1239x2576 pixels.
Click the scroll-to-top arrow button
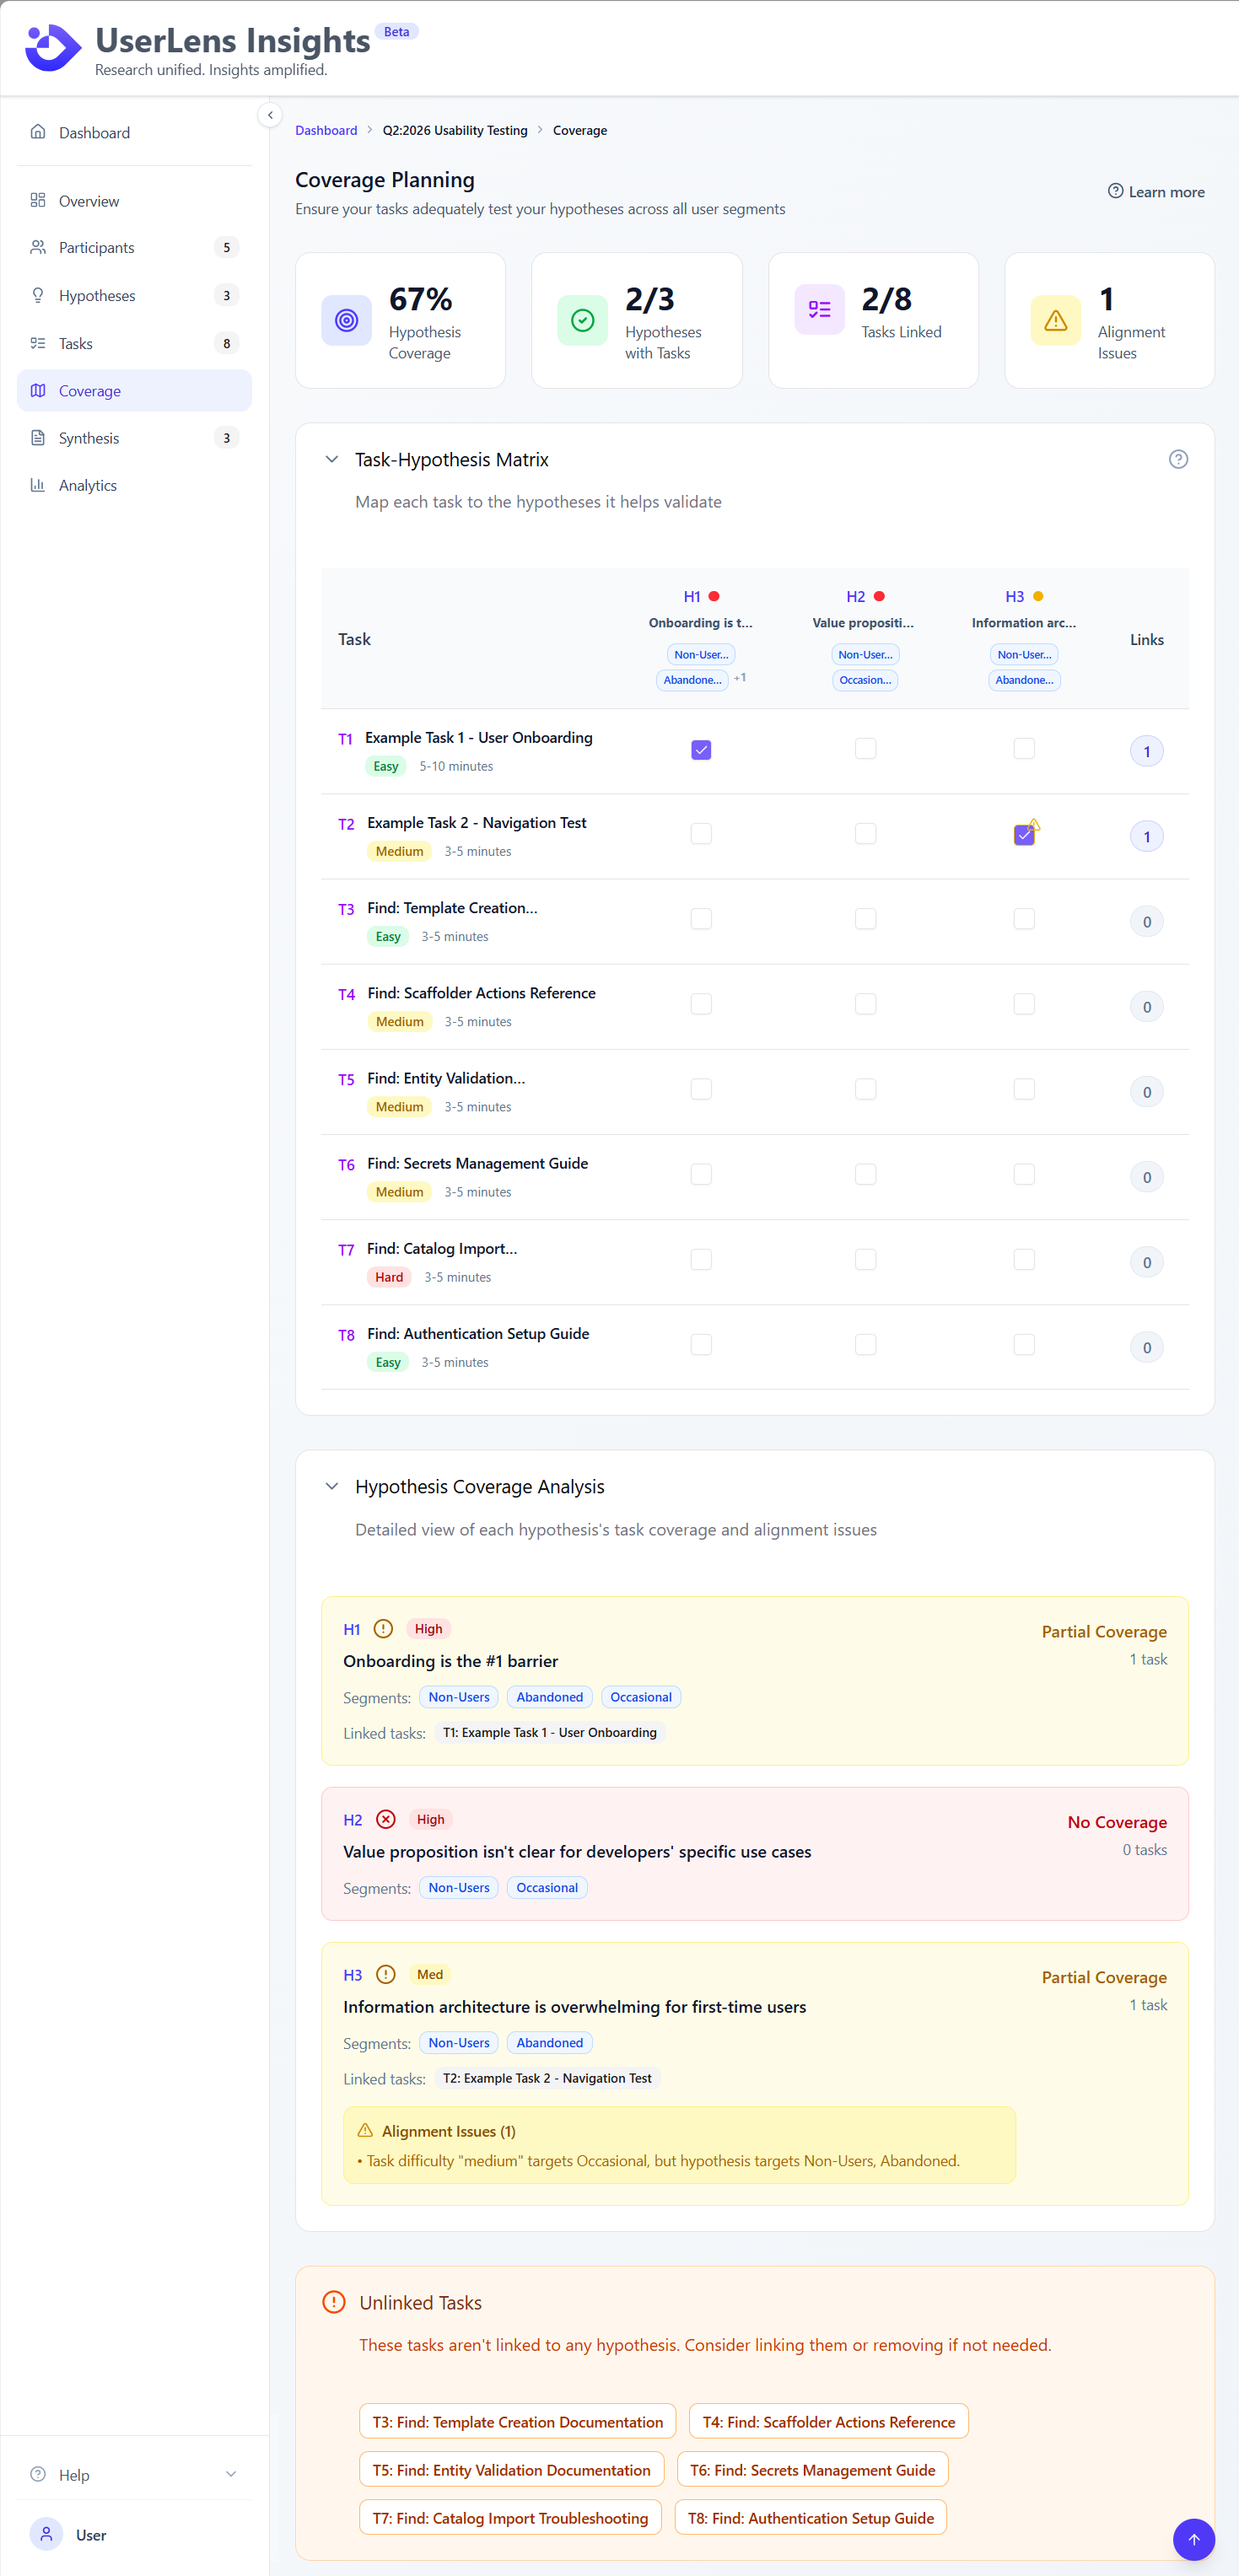coord(1193,2538)
